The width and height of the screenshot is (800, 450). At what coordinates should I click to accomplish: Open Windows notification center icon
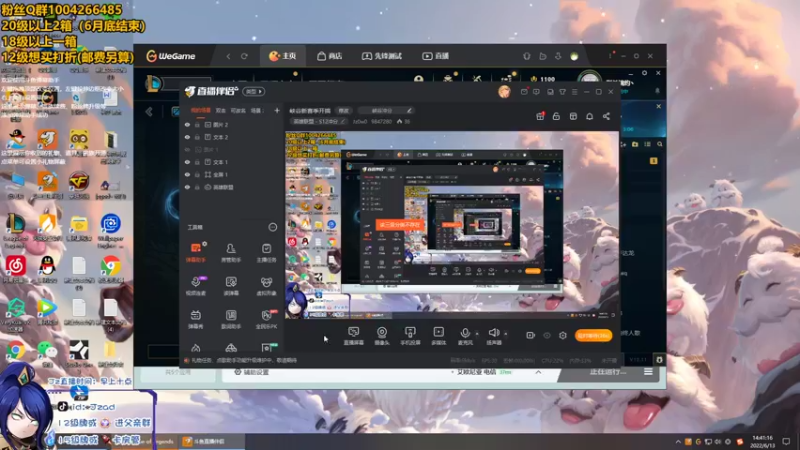[786, 441]
